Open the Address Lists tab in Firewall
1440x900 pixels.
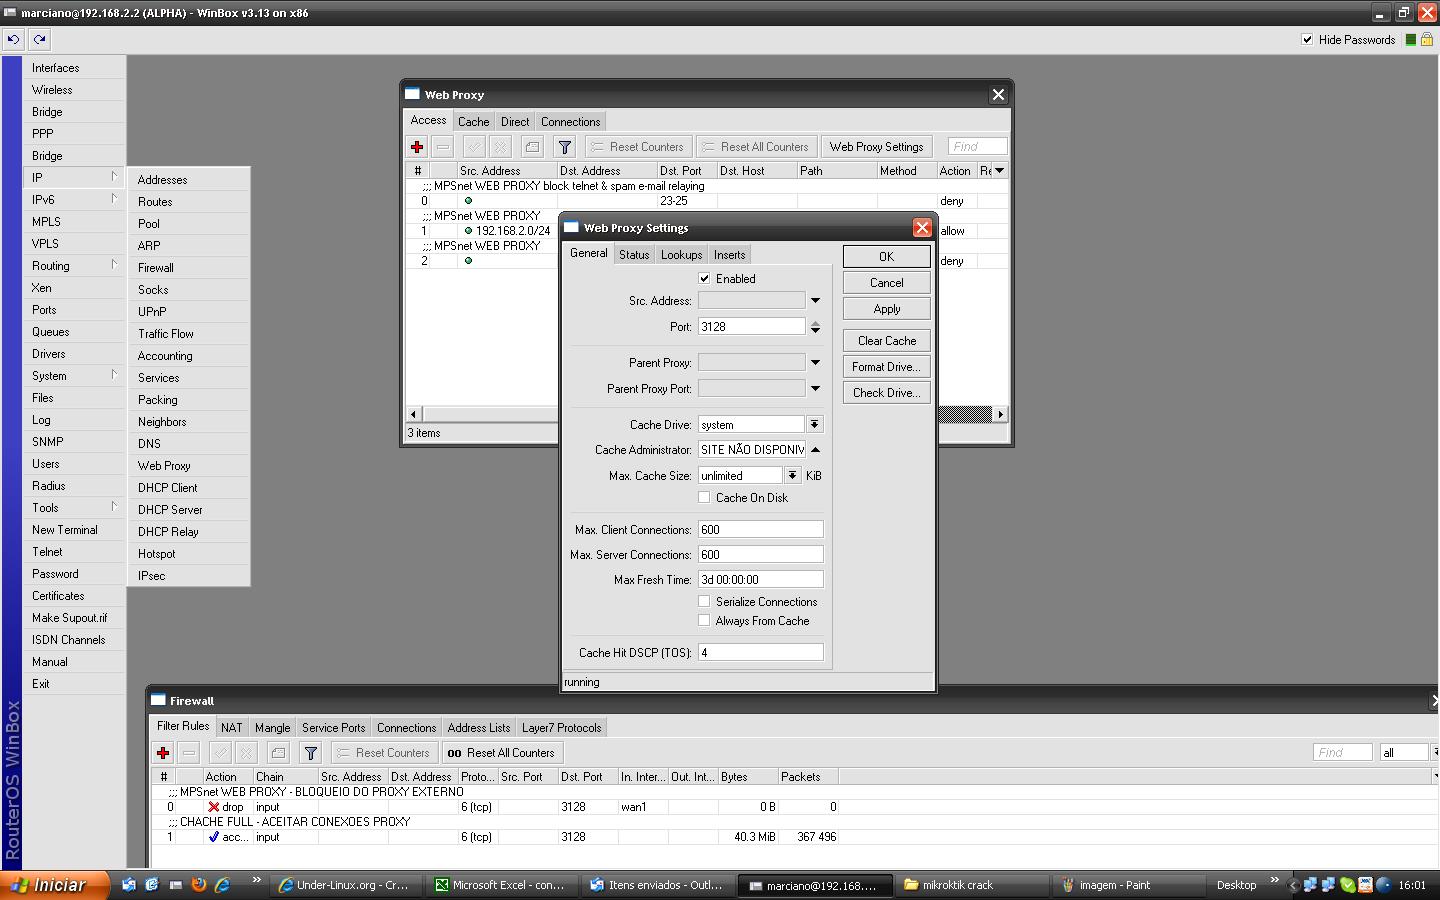point(479,728)
